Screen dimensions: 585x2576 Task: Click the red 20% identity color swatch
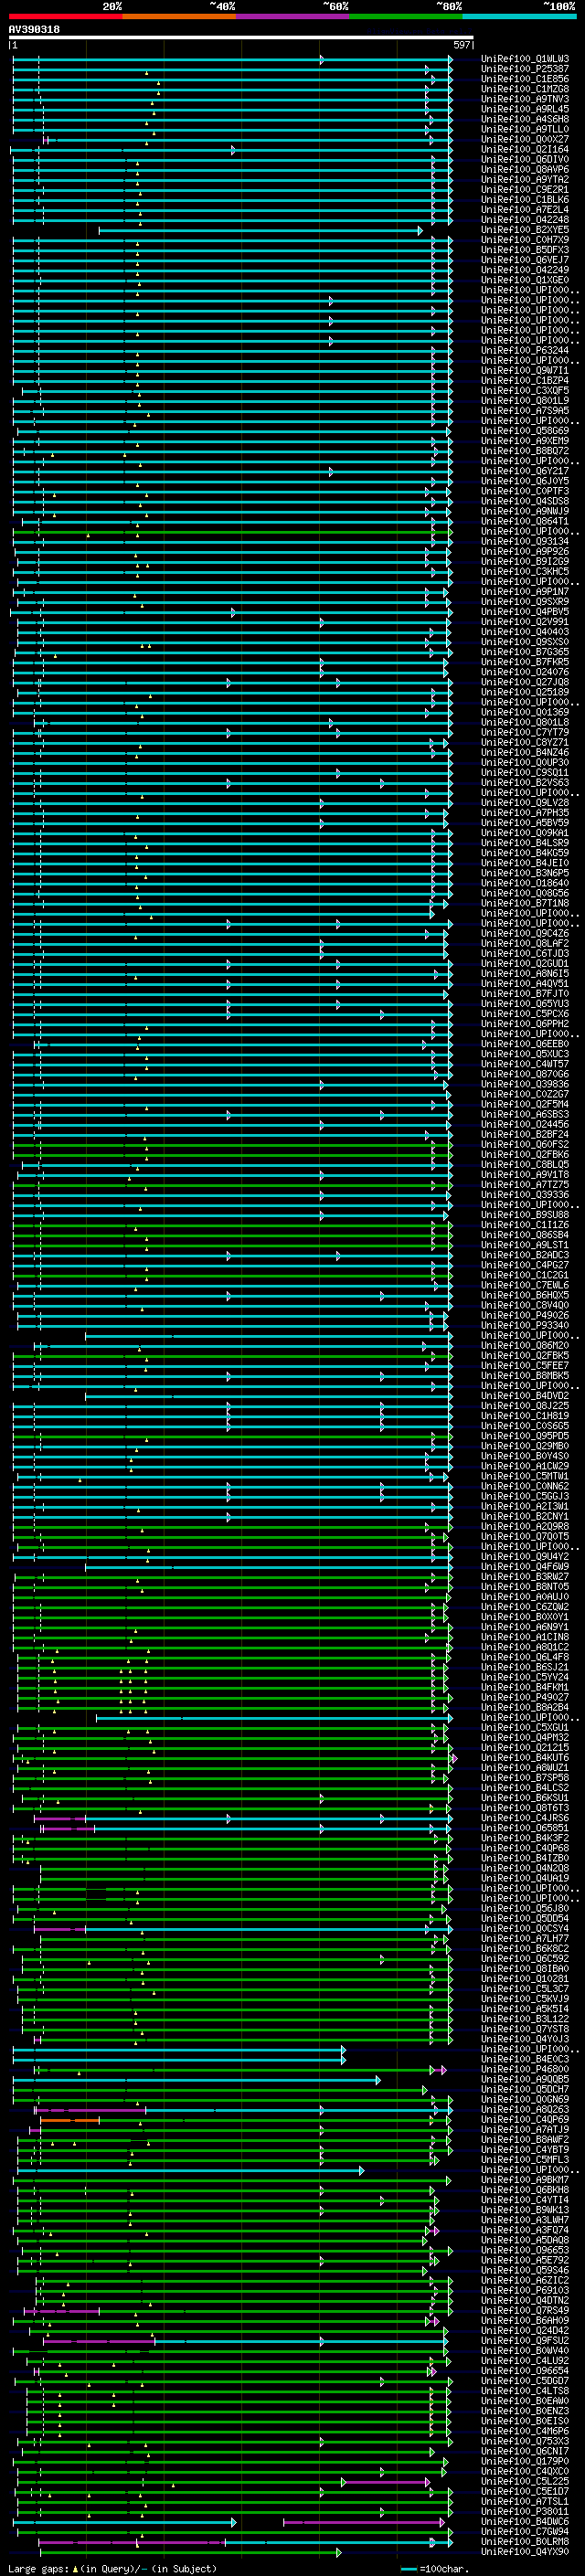(65, 16)
